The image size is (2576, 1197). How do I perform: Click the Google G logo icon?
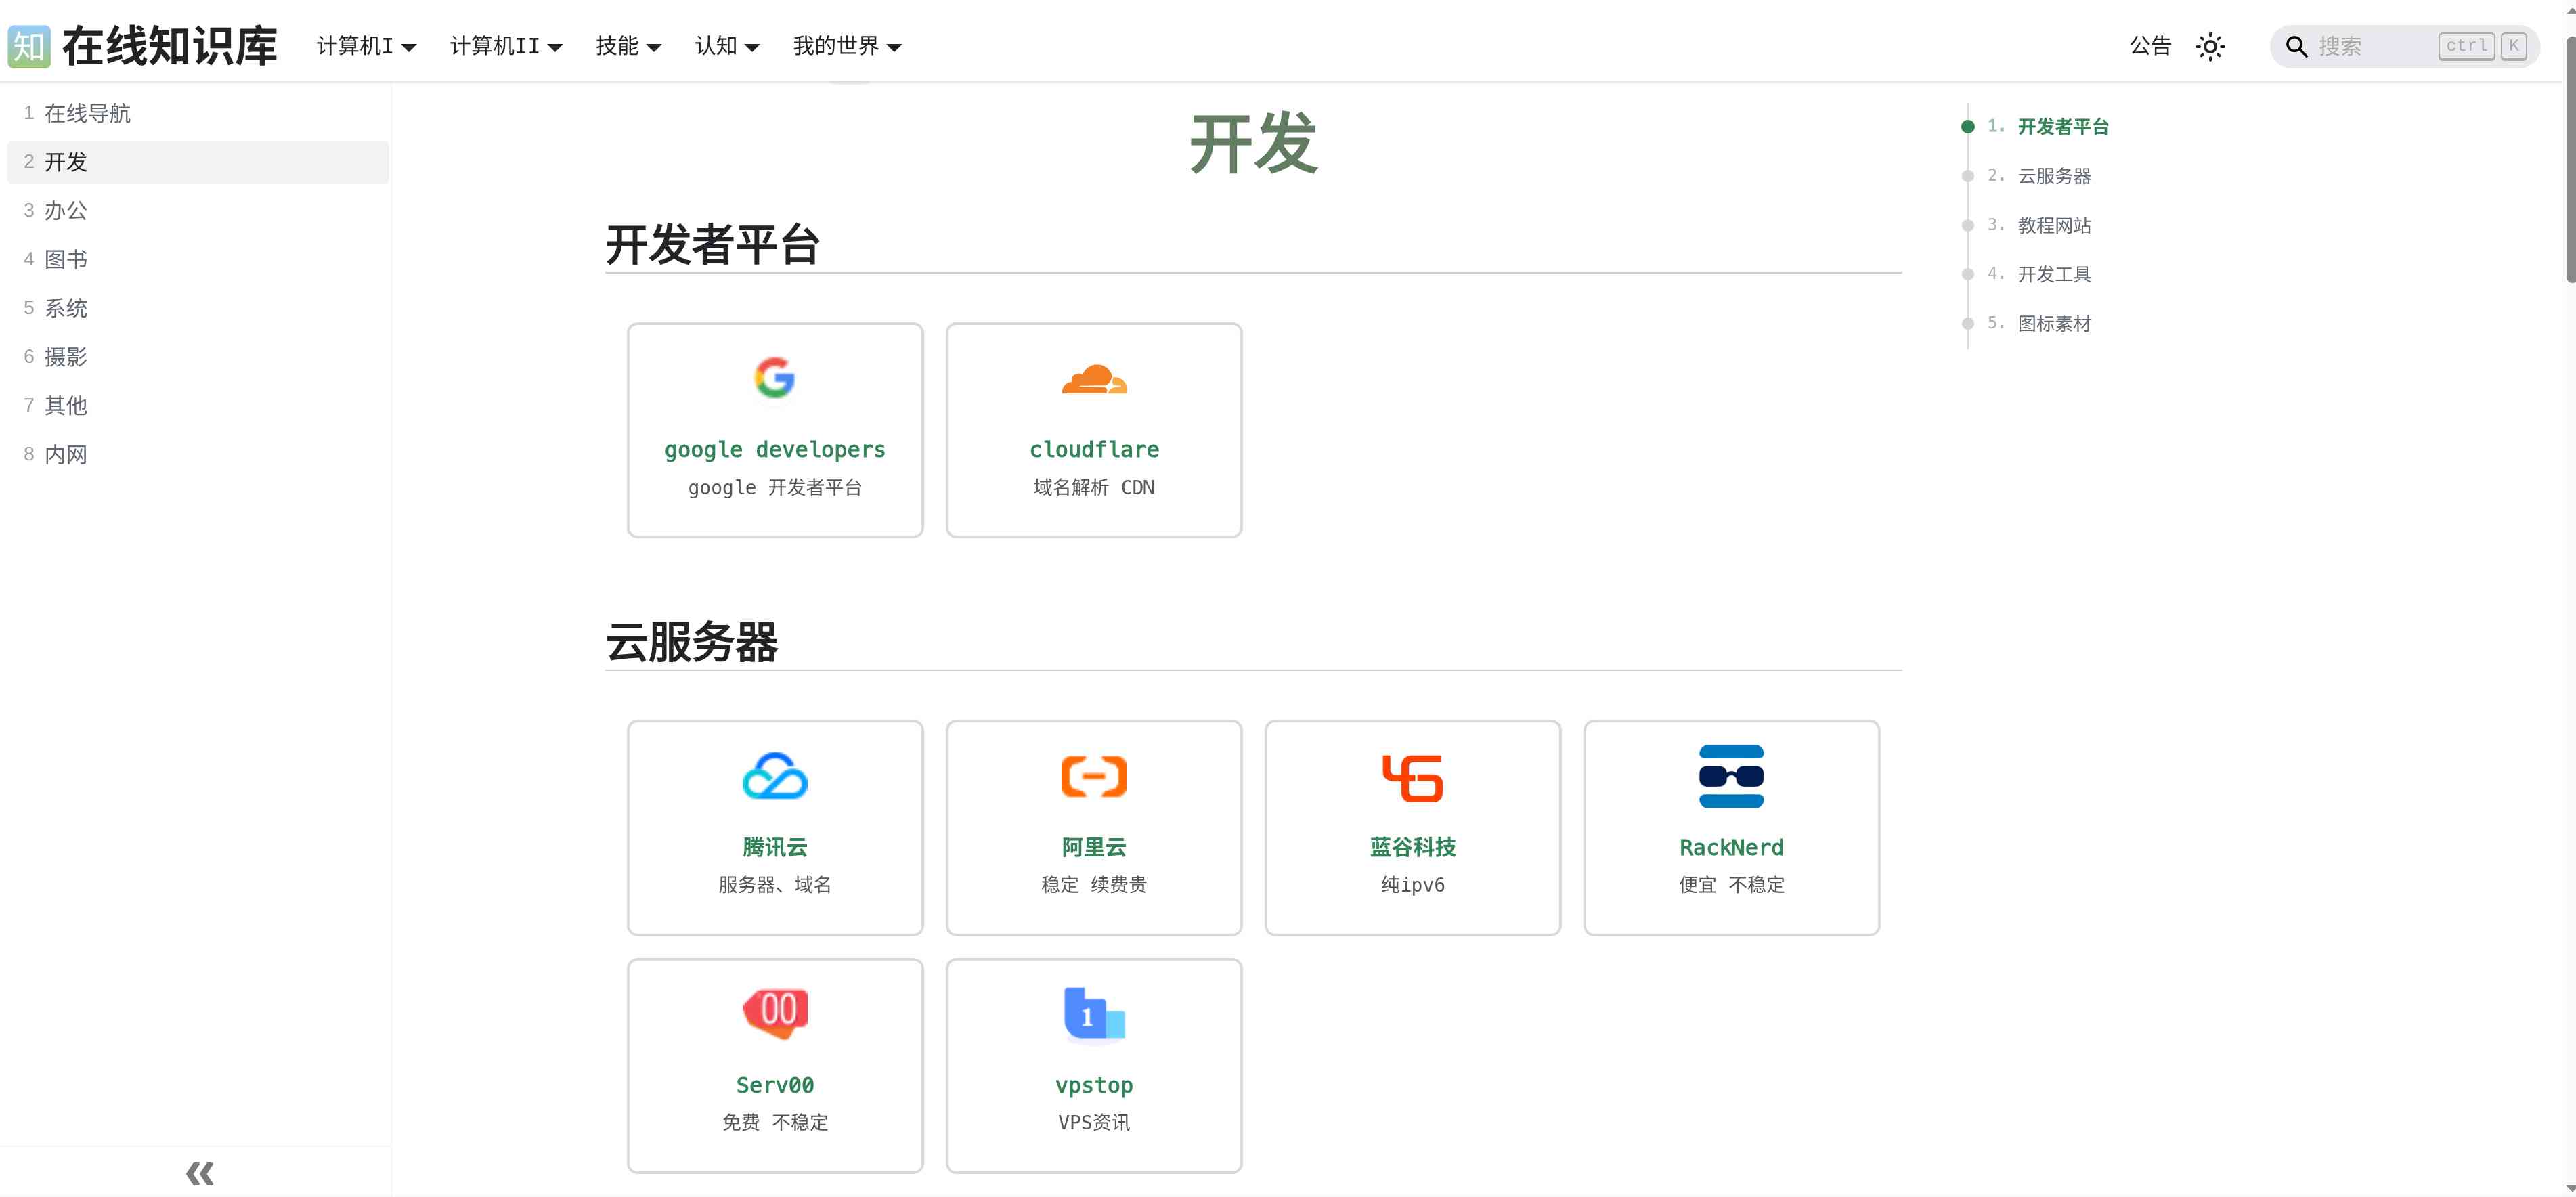[775, 378]
